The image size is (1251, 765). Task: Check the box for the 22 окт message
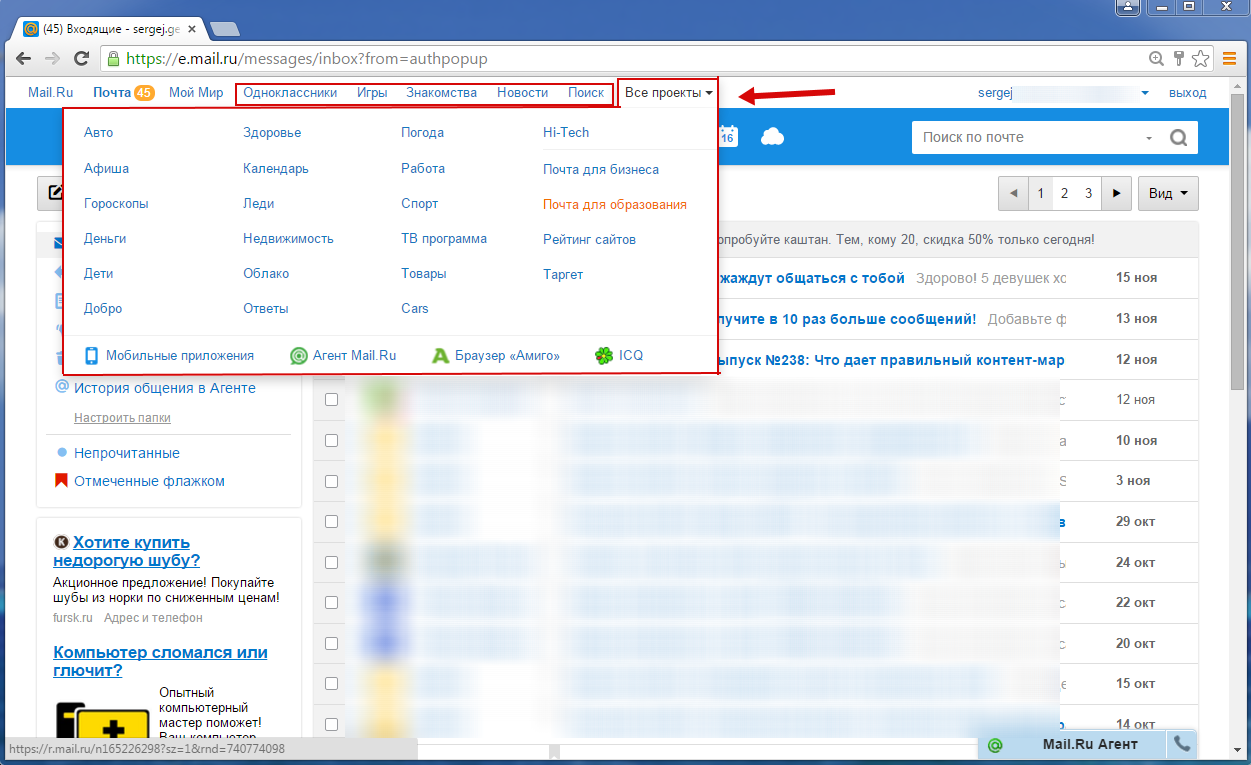(332, 603)
